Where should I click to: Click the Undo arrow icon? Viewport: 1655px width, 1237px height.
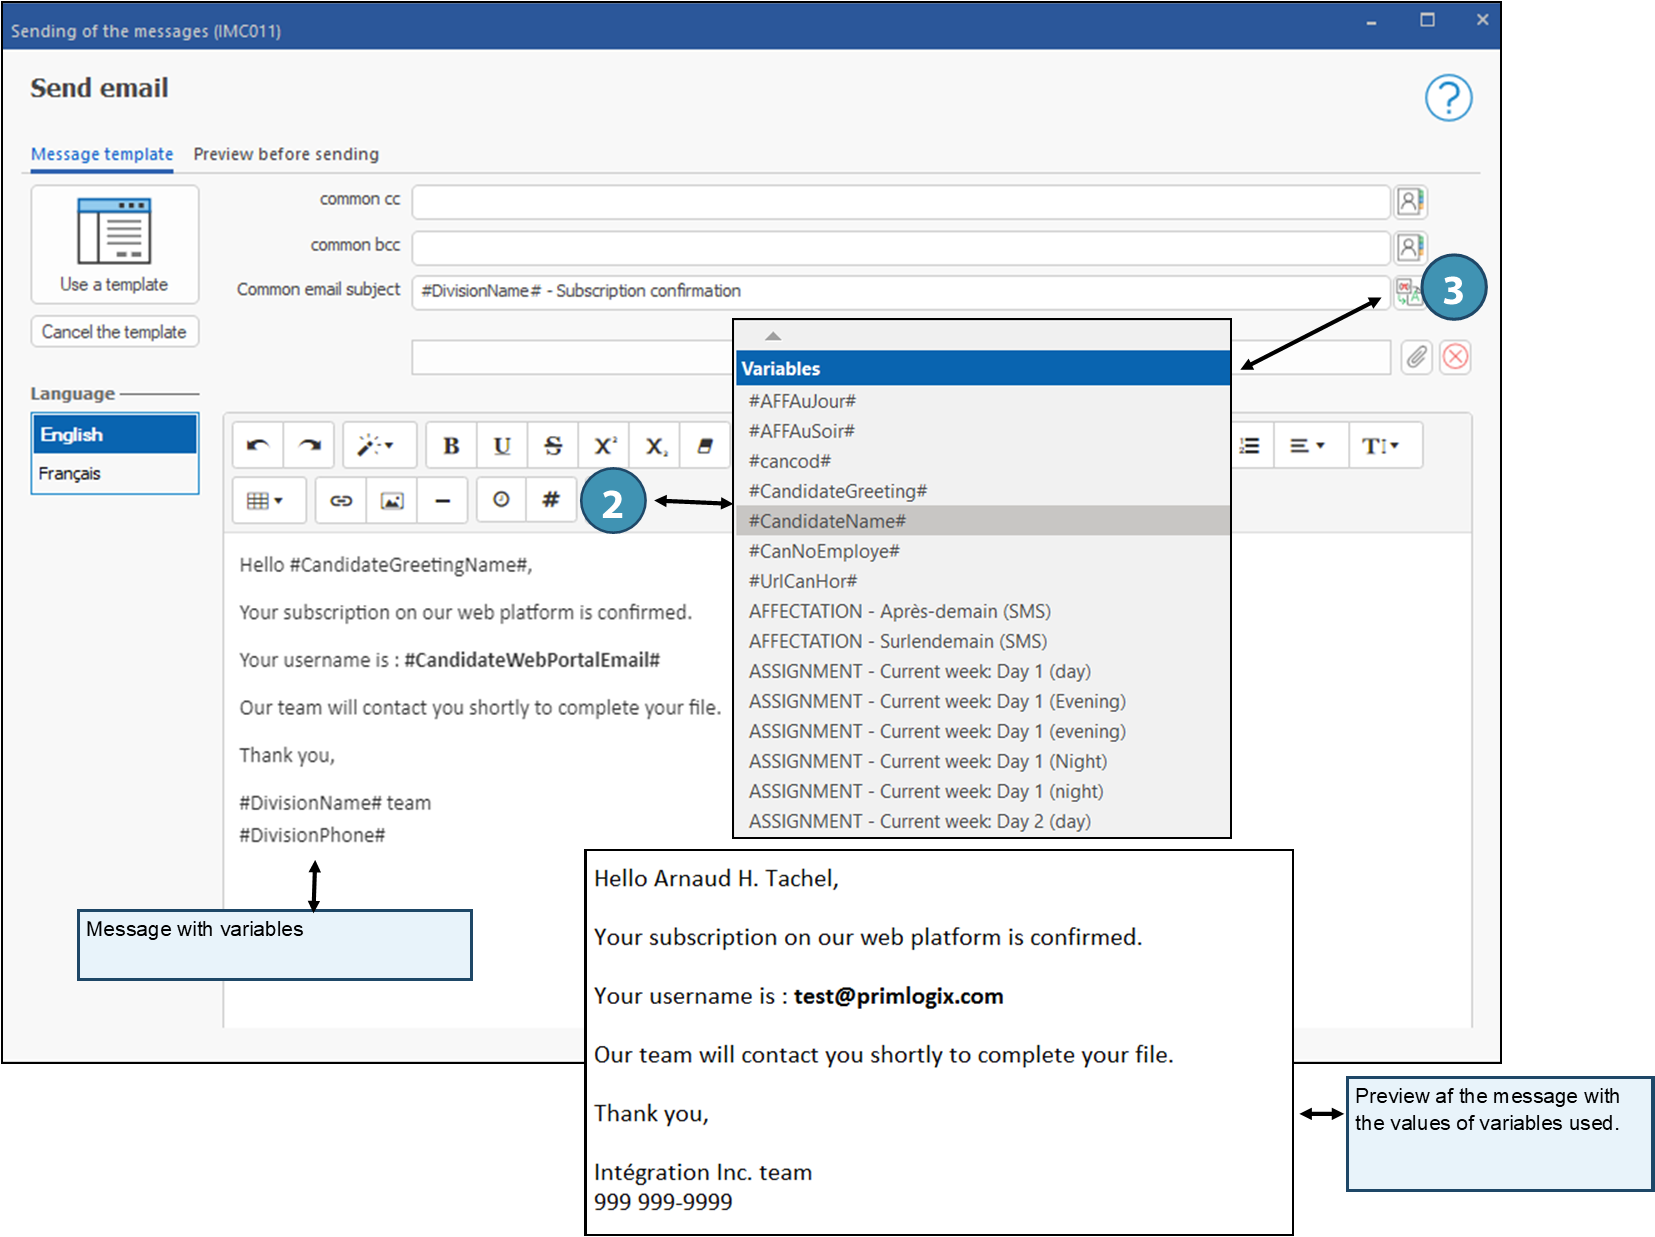(x=258, y=446)
